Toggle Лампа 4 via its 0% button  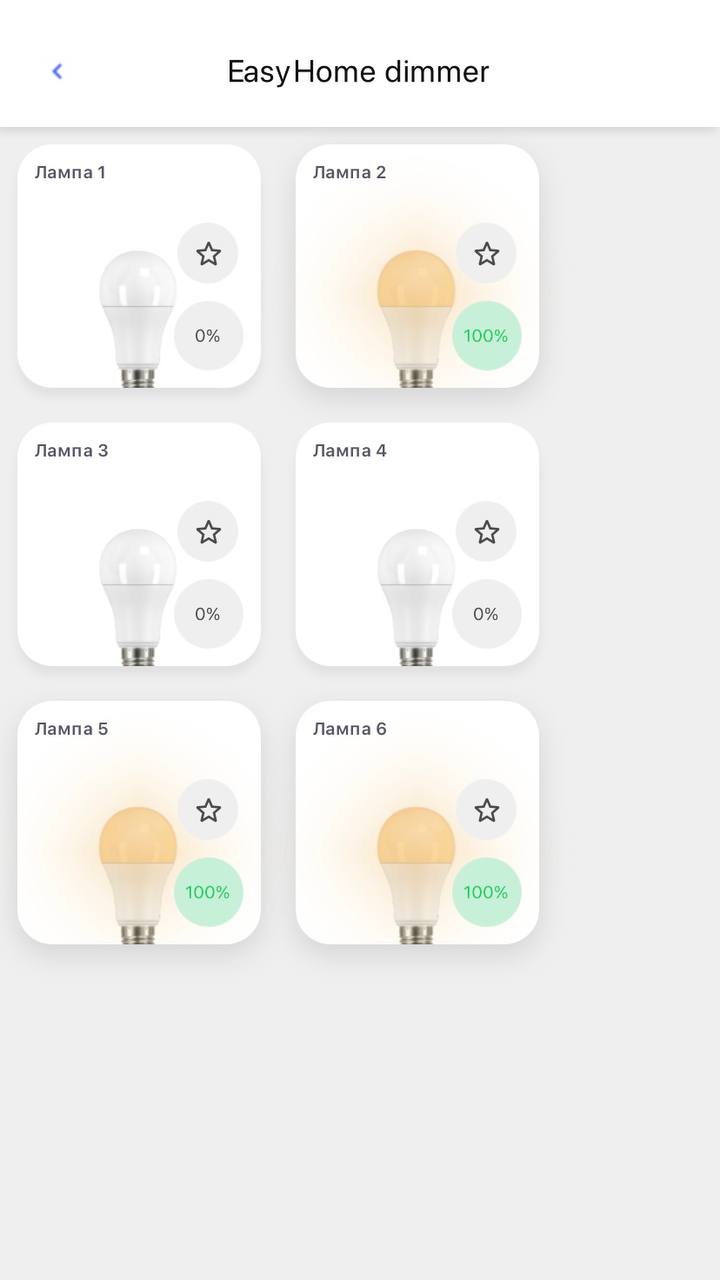[486, 614]
